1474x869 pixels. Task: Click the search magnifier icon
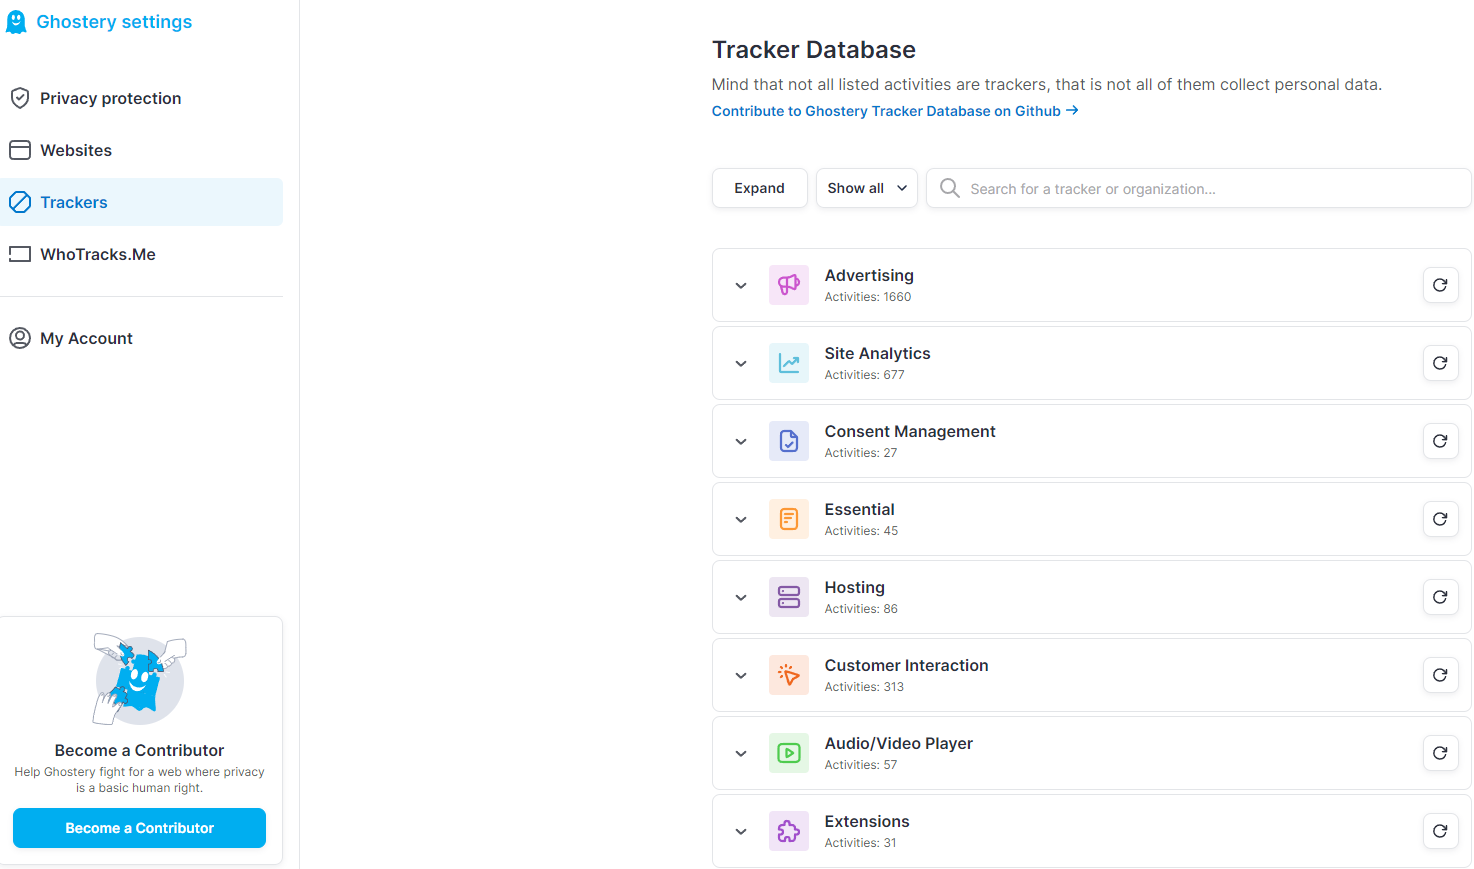950,188
